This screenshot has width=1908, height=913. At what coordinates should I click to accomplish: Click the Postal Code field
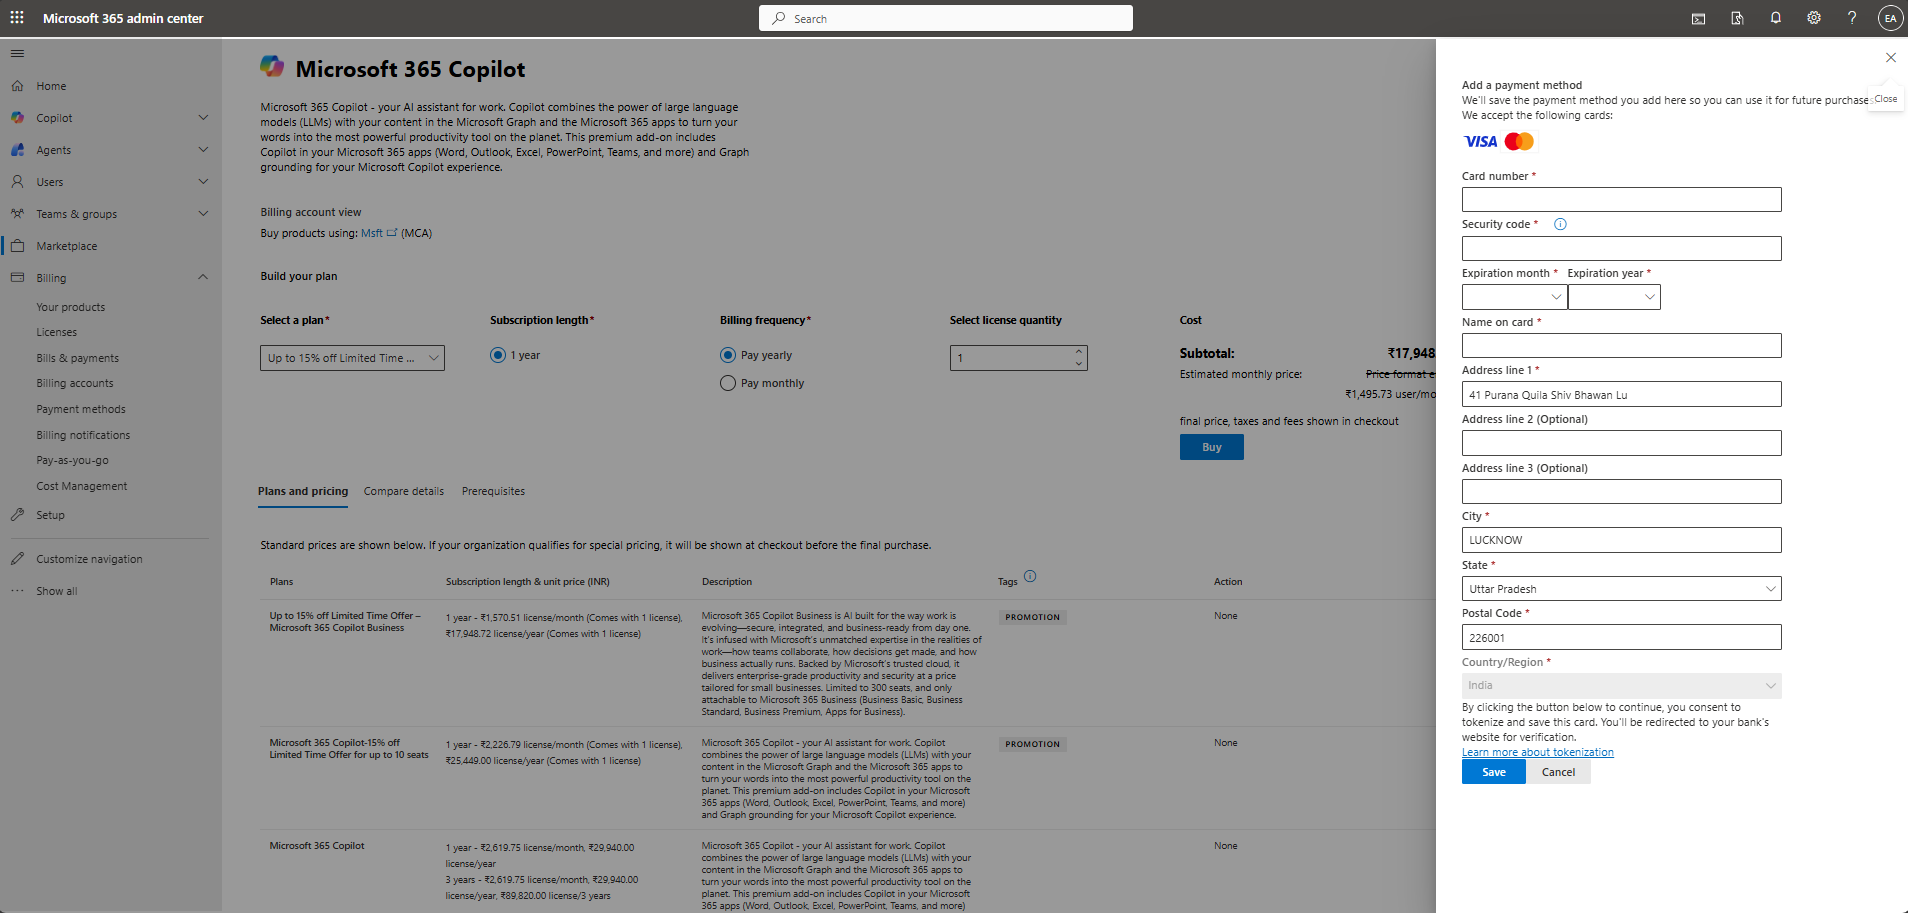[1621, 637]
